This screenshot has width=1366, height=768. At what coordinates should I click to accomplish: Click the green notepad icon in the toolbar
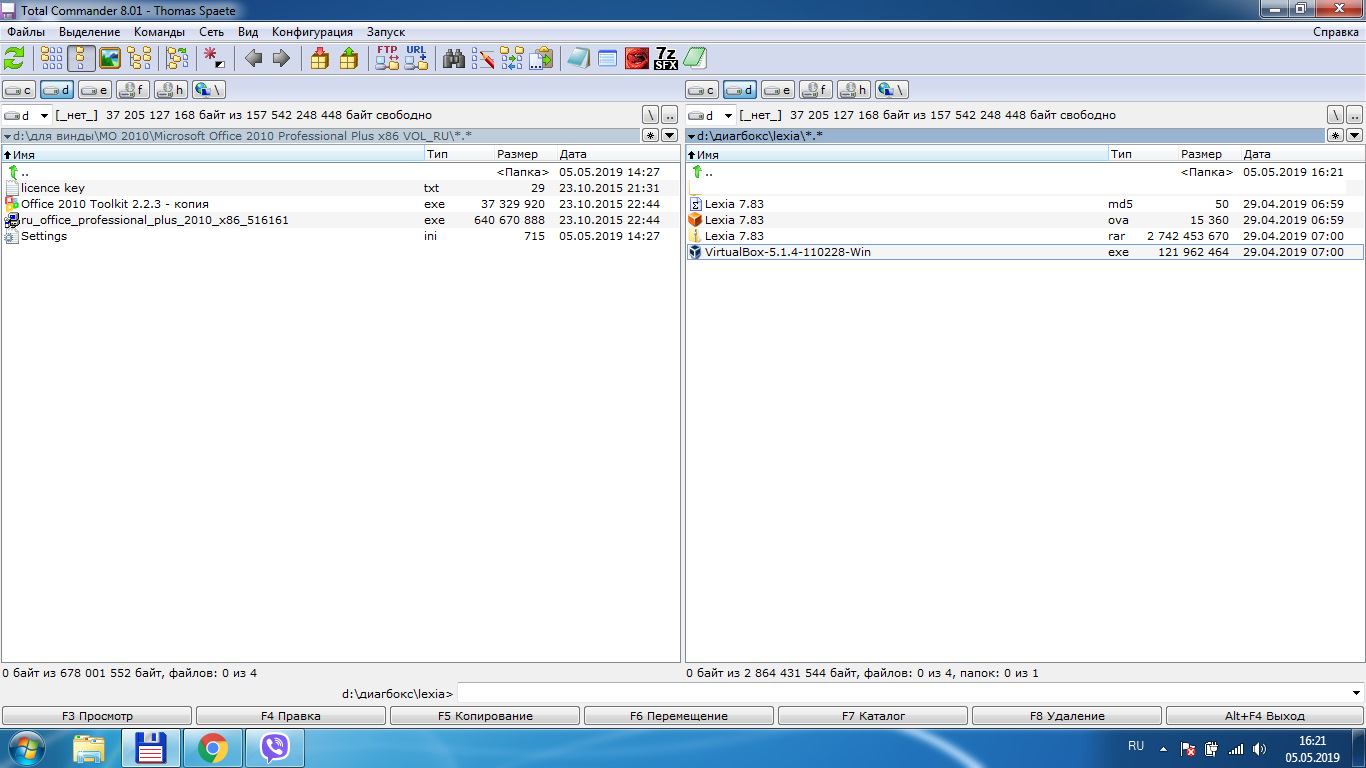[695, 58]
